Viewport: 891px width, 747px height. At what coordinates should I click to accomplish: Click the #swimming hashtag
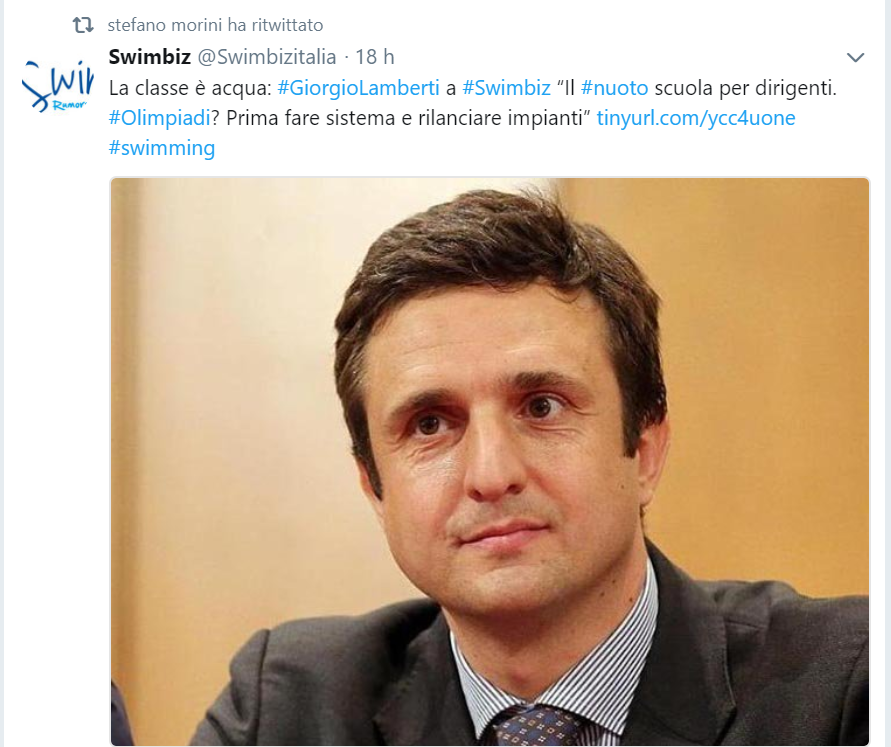pos(162,148)
